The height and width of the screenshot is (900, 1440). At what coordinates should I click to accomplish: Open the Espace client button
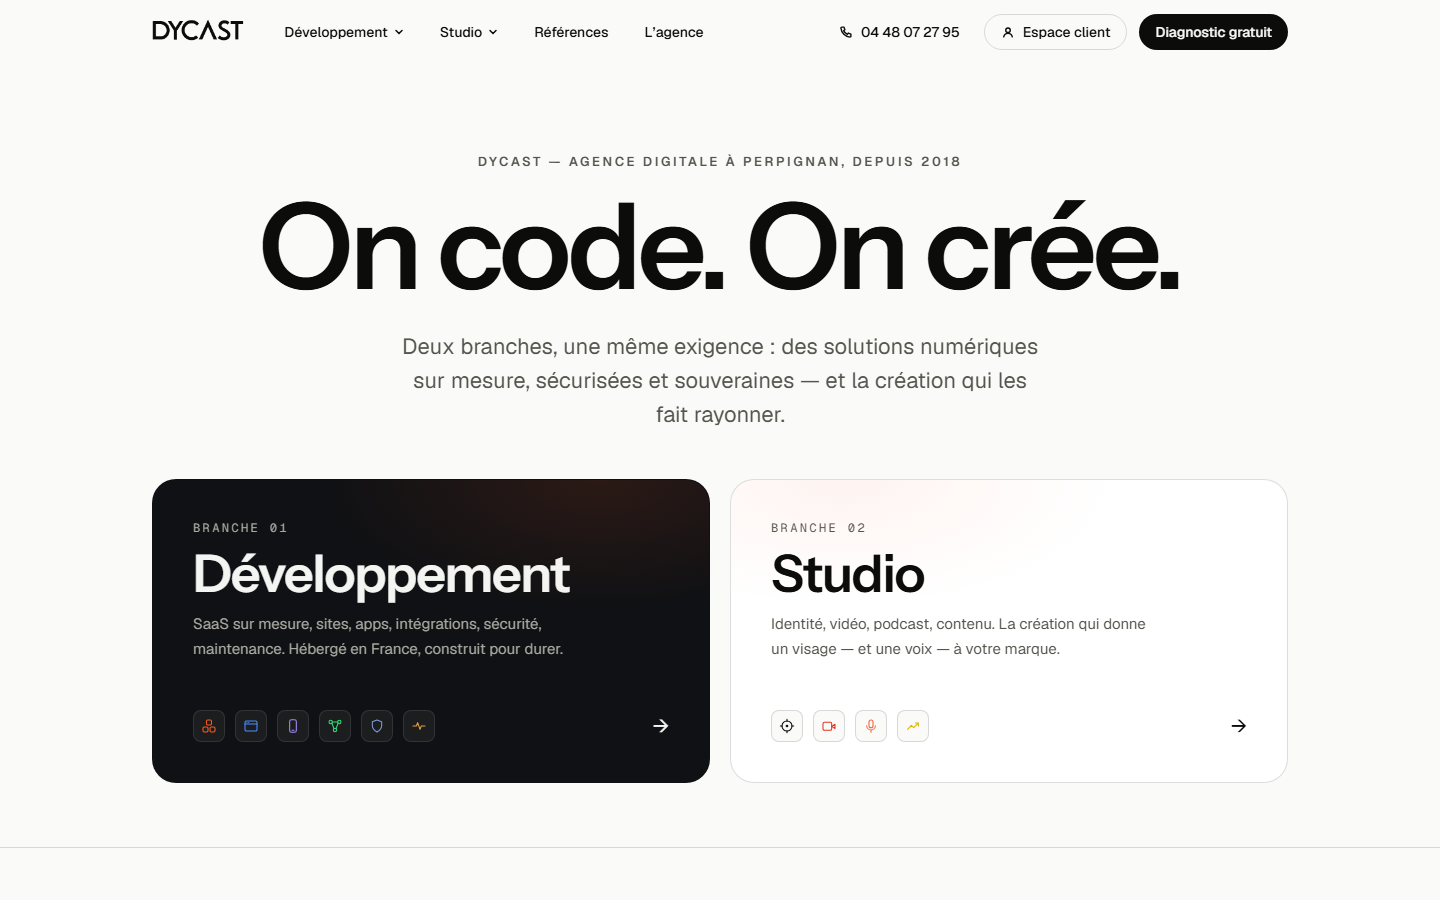click(x=1055, y=32)
